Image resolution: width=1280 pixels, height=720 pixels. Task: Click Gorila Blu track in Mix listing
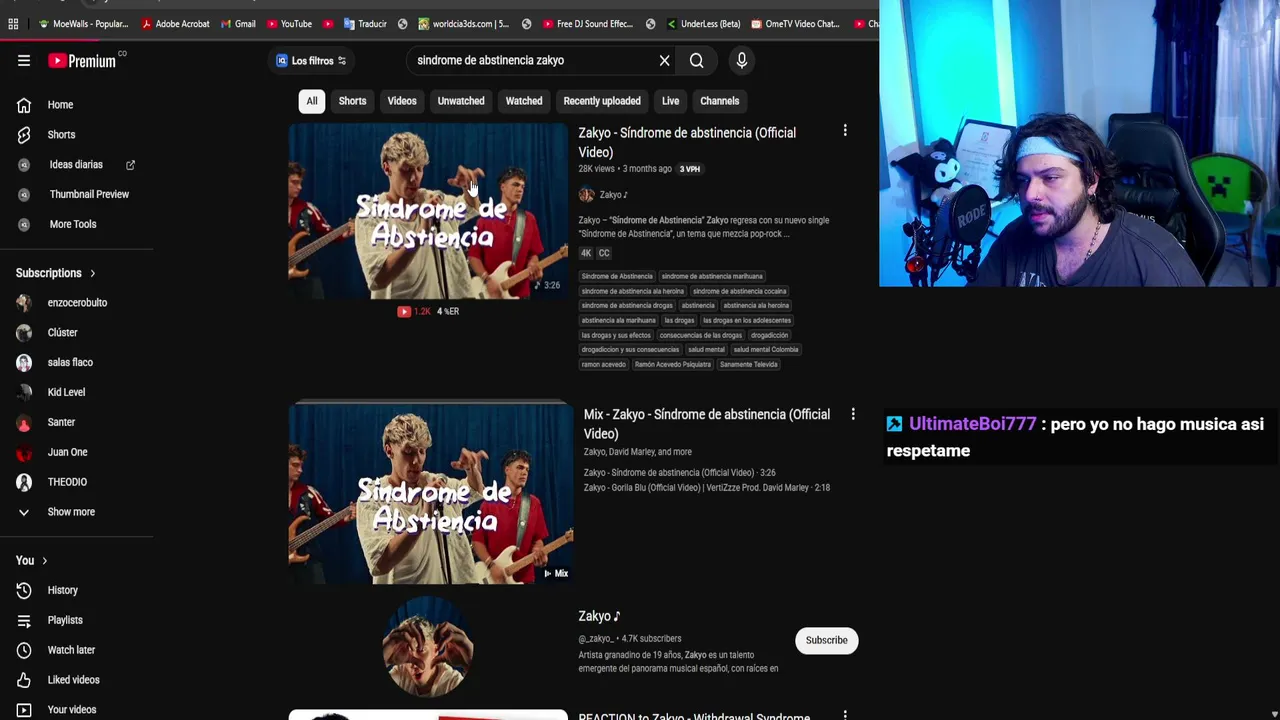[x=706, y=488]
